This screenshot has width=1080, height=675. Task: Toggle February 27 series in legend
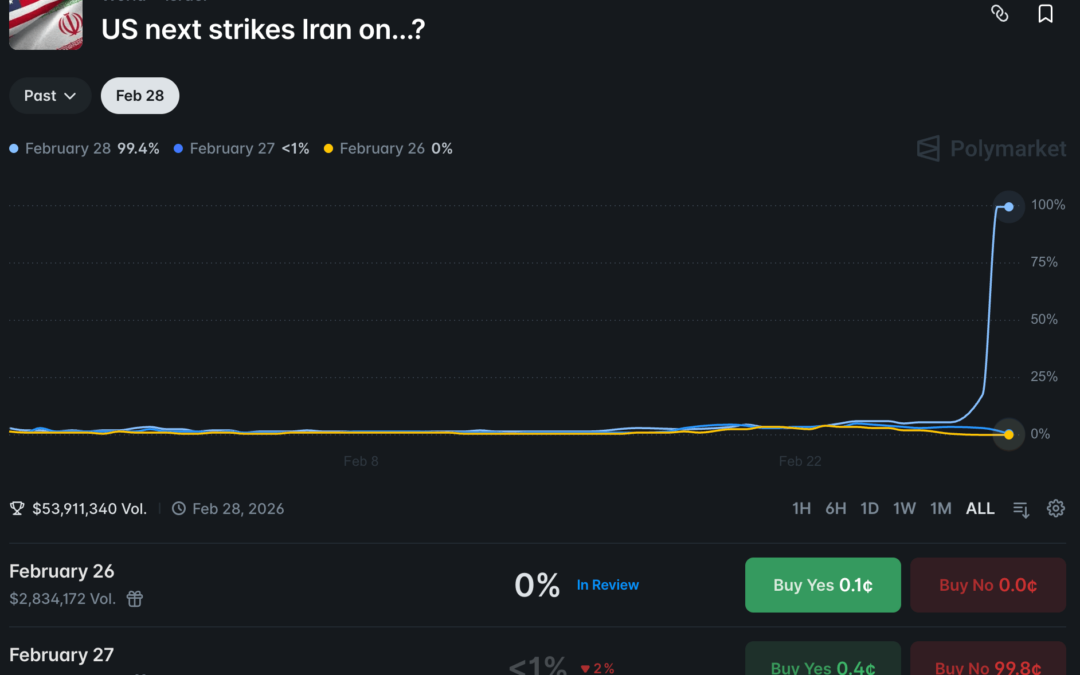pyautogui.click(x=232, y=148)
